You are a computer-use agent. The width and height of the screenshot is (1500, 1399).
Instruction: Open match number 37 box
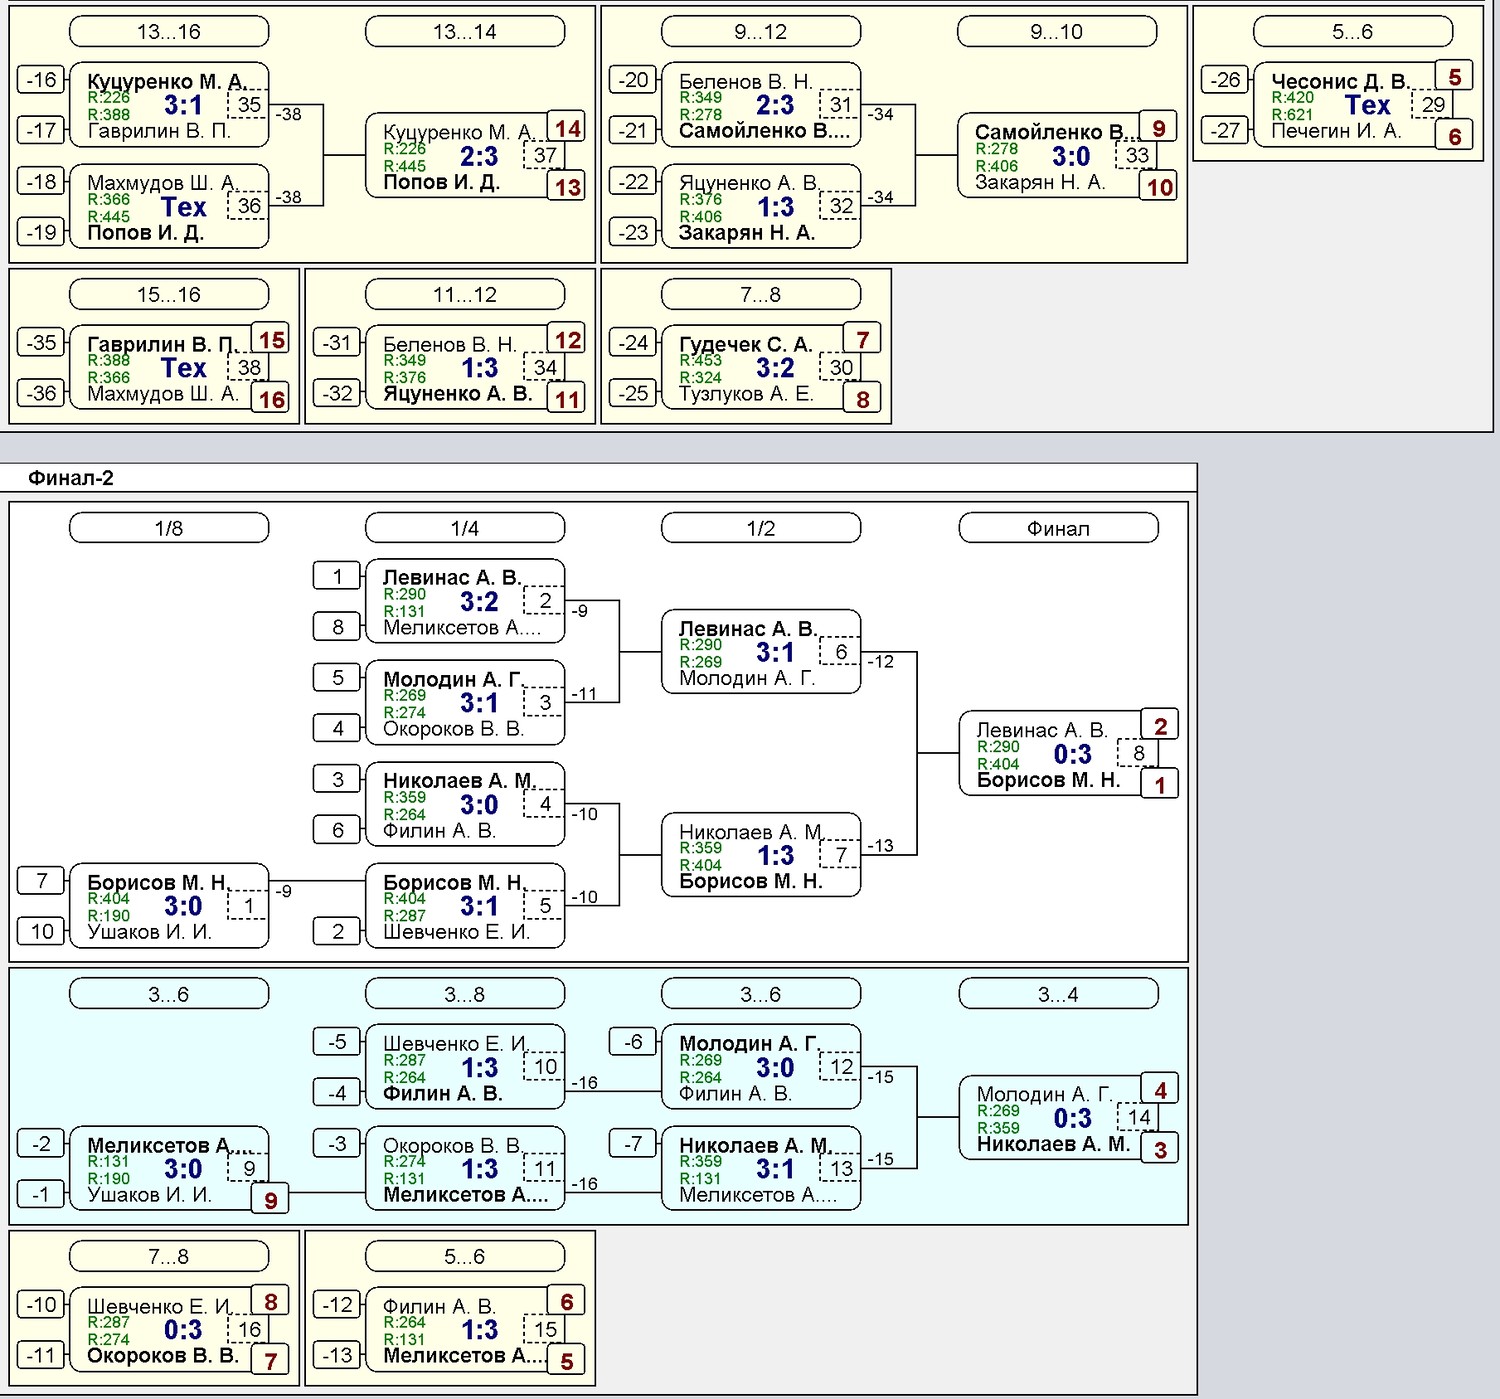545,155
